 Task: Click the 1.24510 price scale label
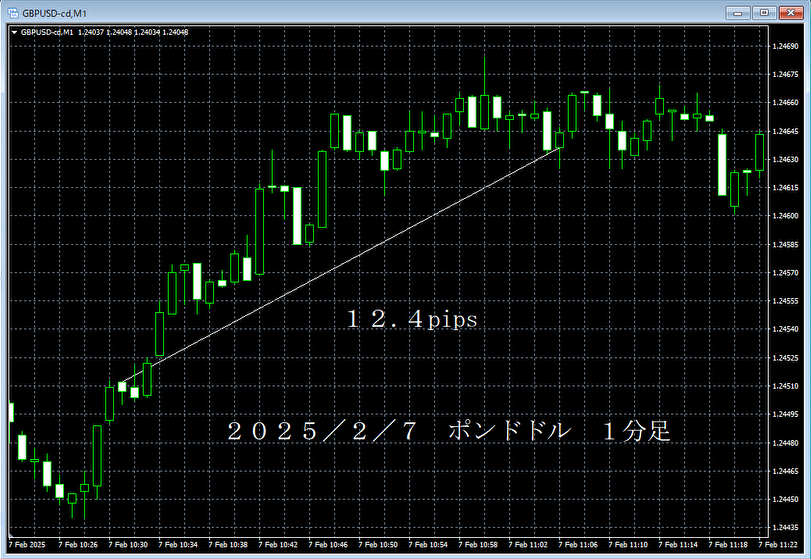pos(785,386)
